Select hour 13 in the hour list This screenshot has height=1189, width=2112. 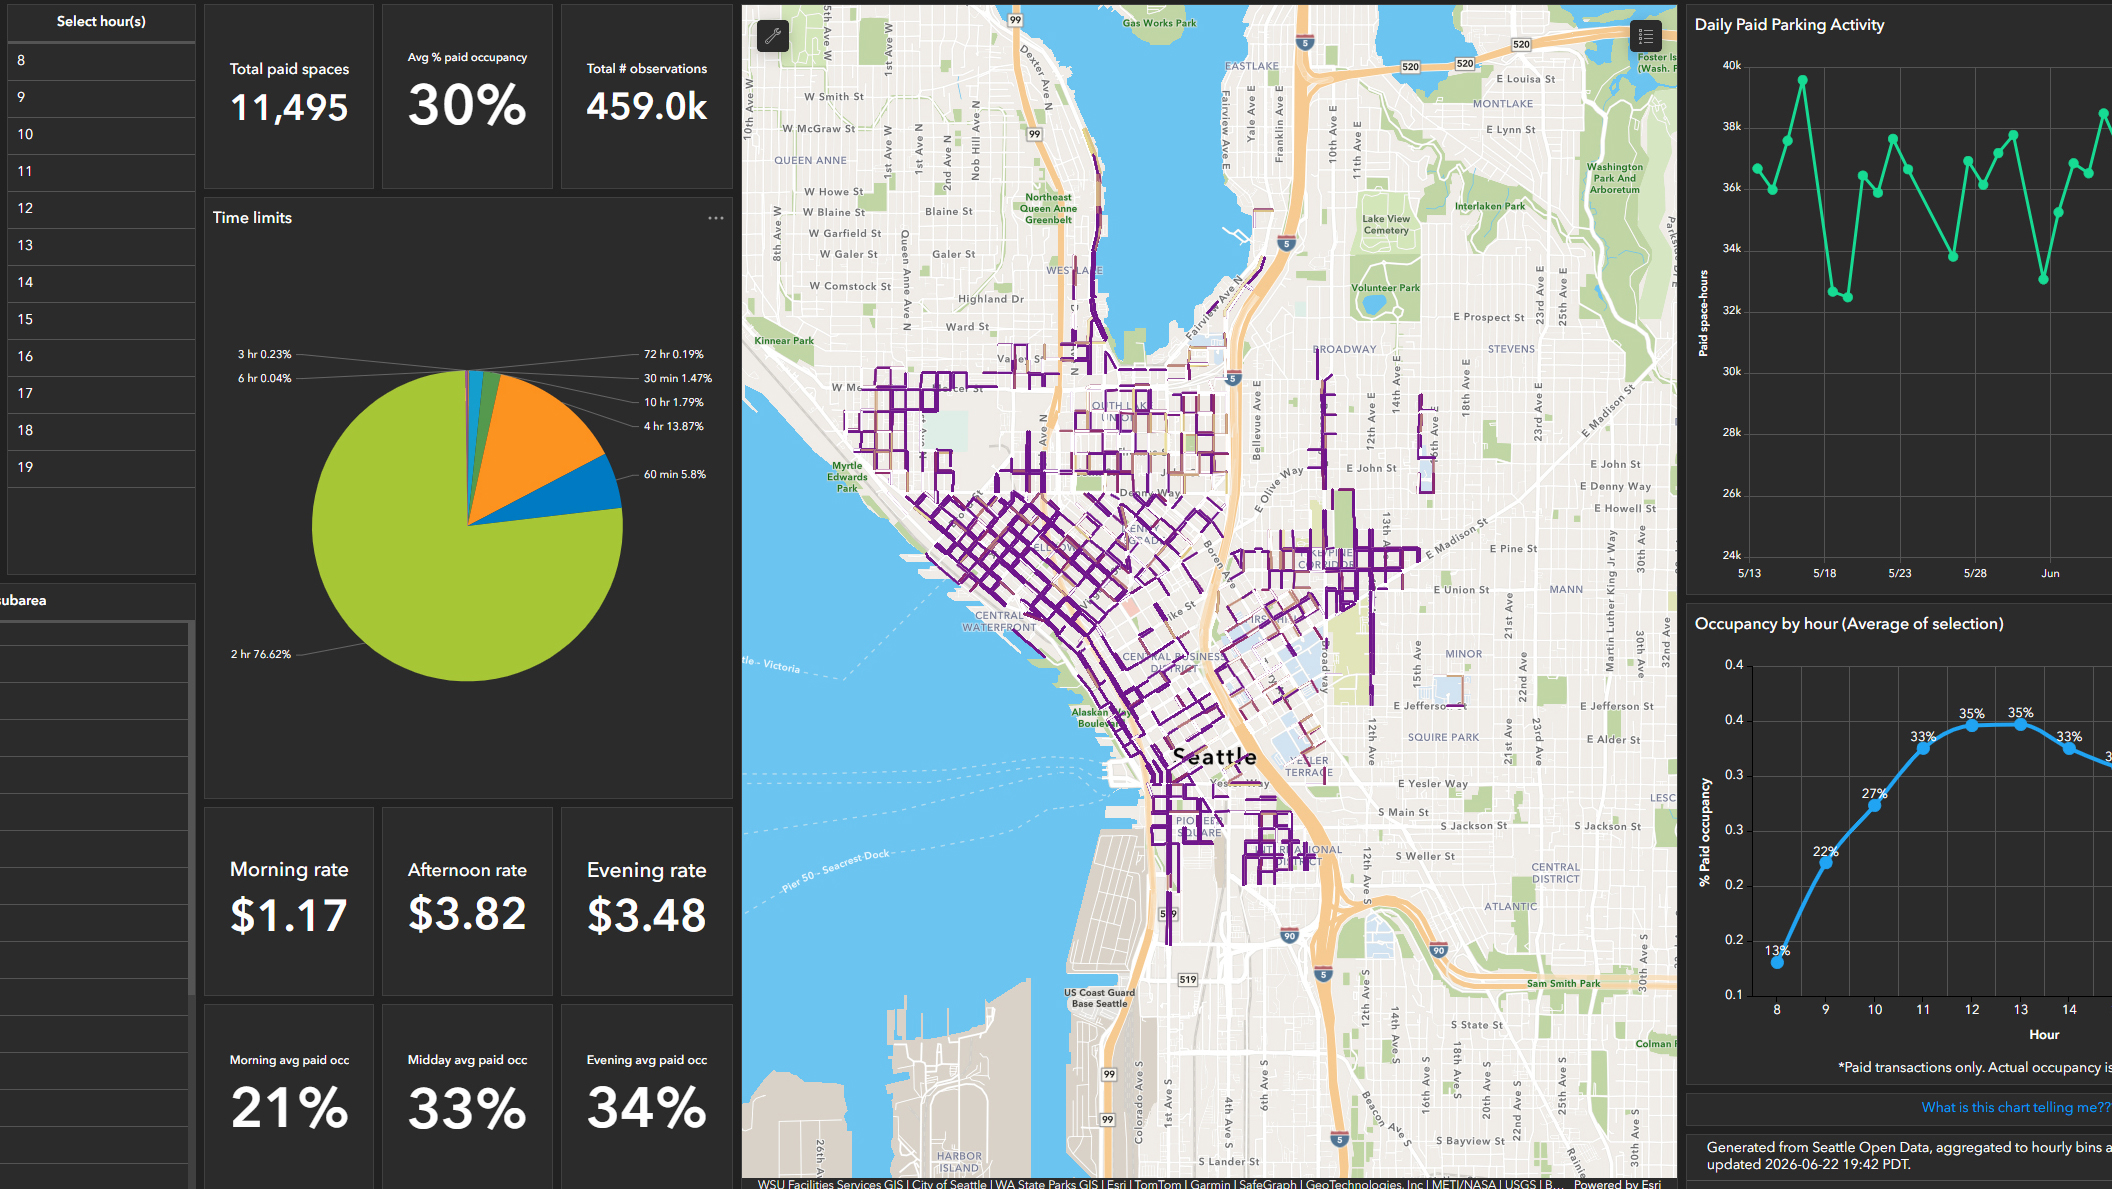(101, 246)
